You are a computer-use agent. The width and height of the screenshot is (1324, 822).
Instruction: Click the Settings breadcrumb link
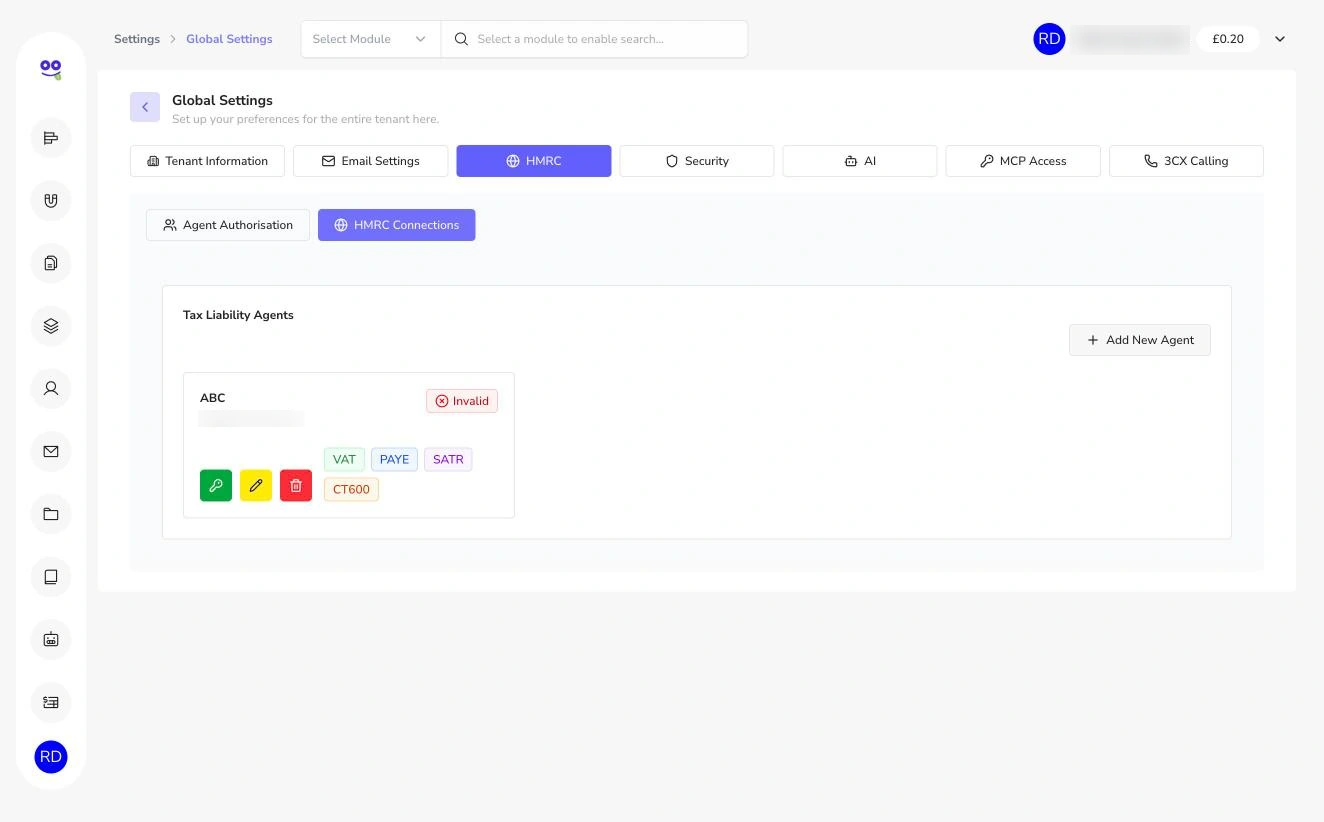click(x=137, y=39)
